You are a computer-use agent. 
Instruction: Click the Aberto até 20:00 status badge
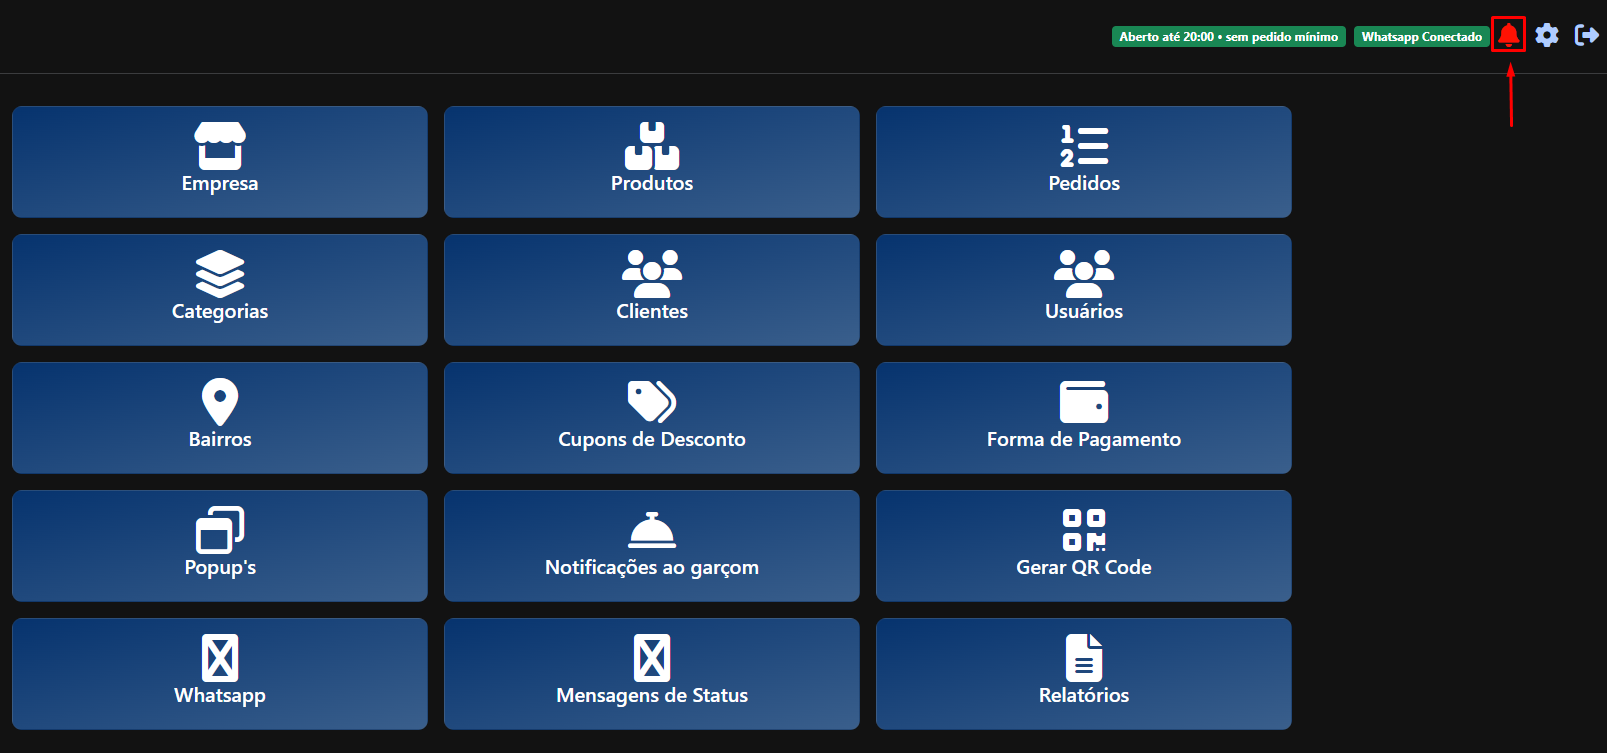[x=1229, y=37]
